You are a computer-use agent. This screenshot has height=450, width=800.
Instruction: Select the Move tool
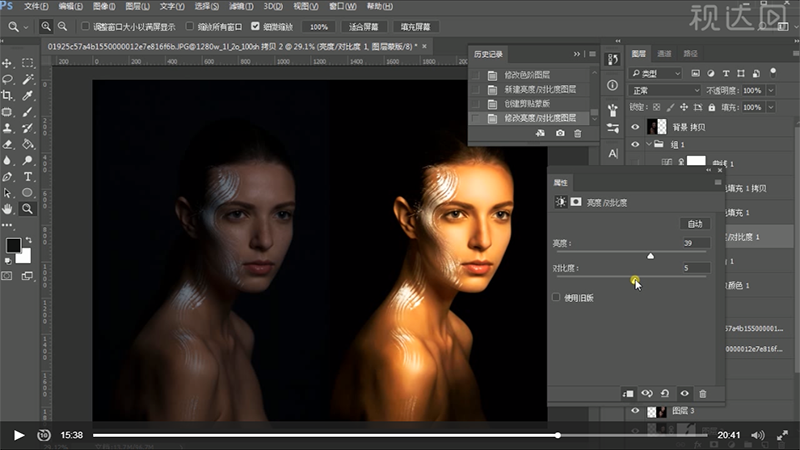(x=8, y=63)
